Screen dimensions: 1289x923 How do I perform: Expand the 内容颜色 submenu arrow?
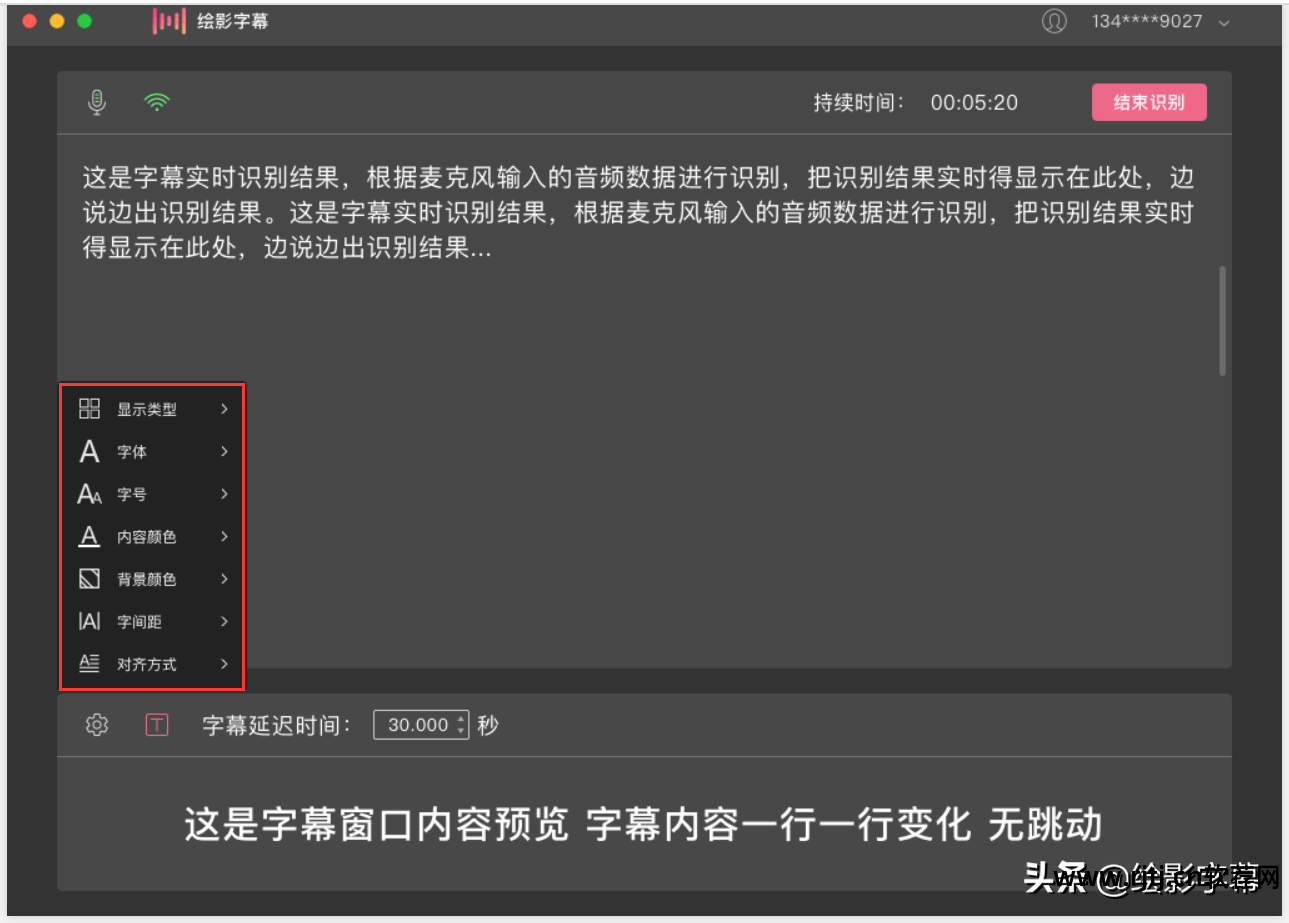224,537
